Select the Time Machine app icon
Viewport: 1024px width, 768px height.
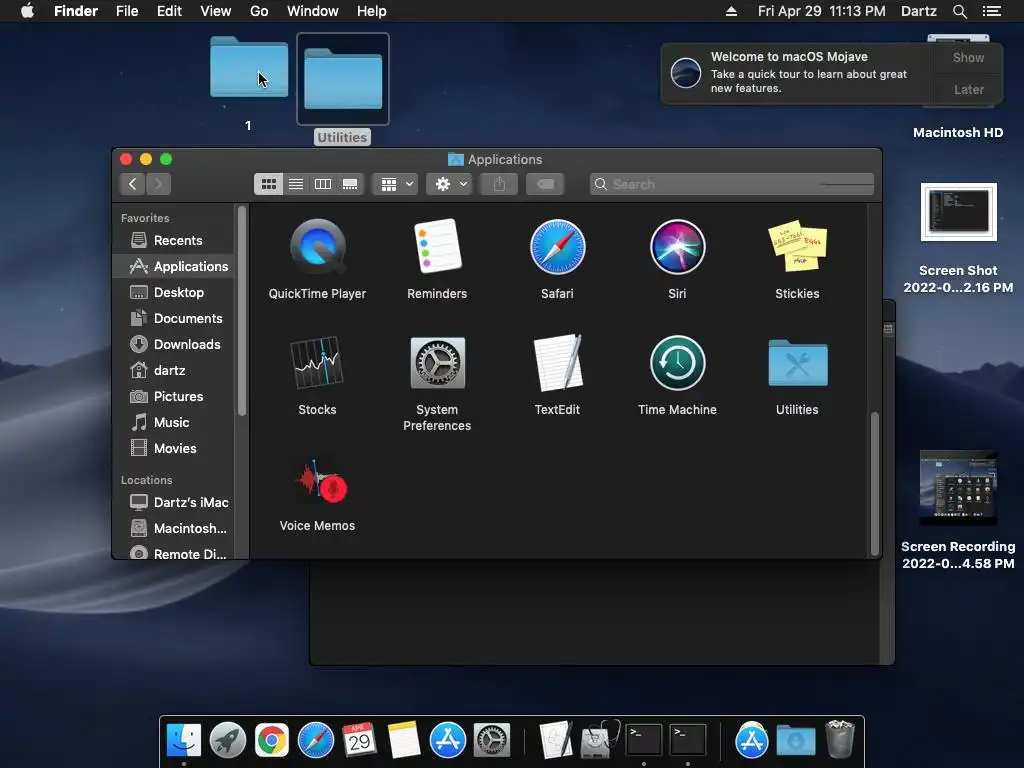point(677,362)
